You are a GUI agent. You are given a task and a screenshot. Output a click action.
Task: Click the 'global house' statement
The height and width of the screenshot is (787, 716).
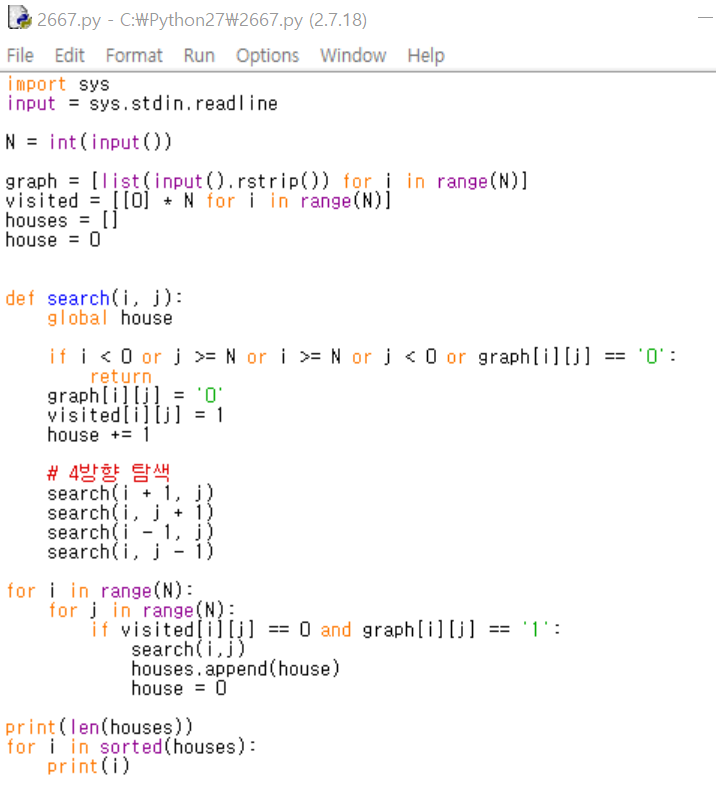(110, 318)
